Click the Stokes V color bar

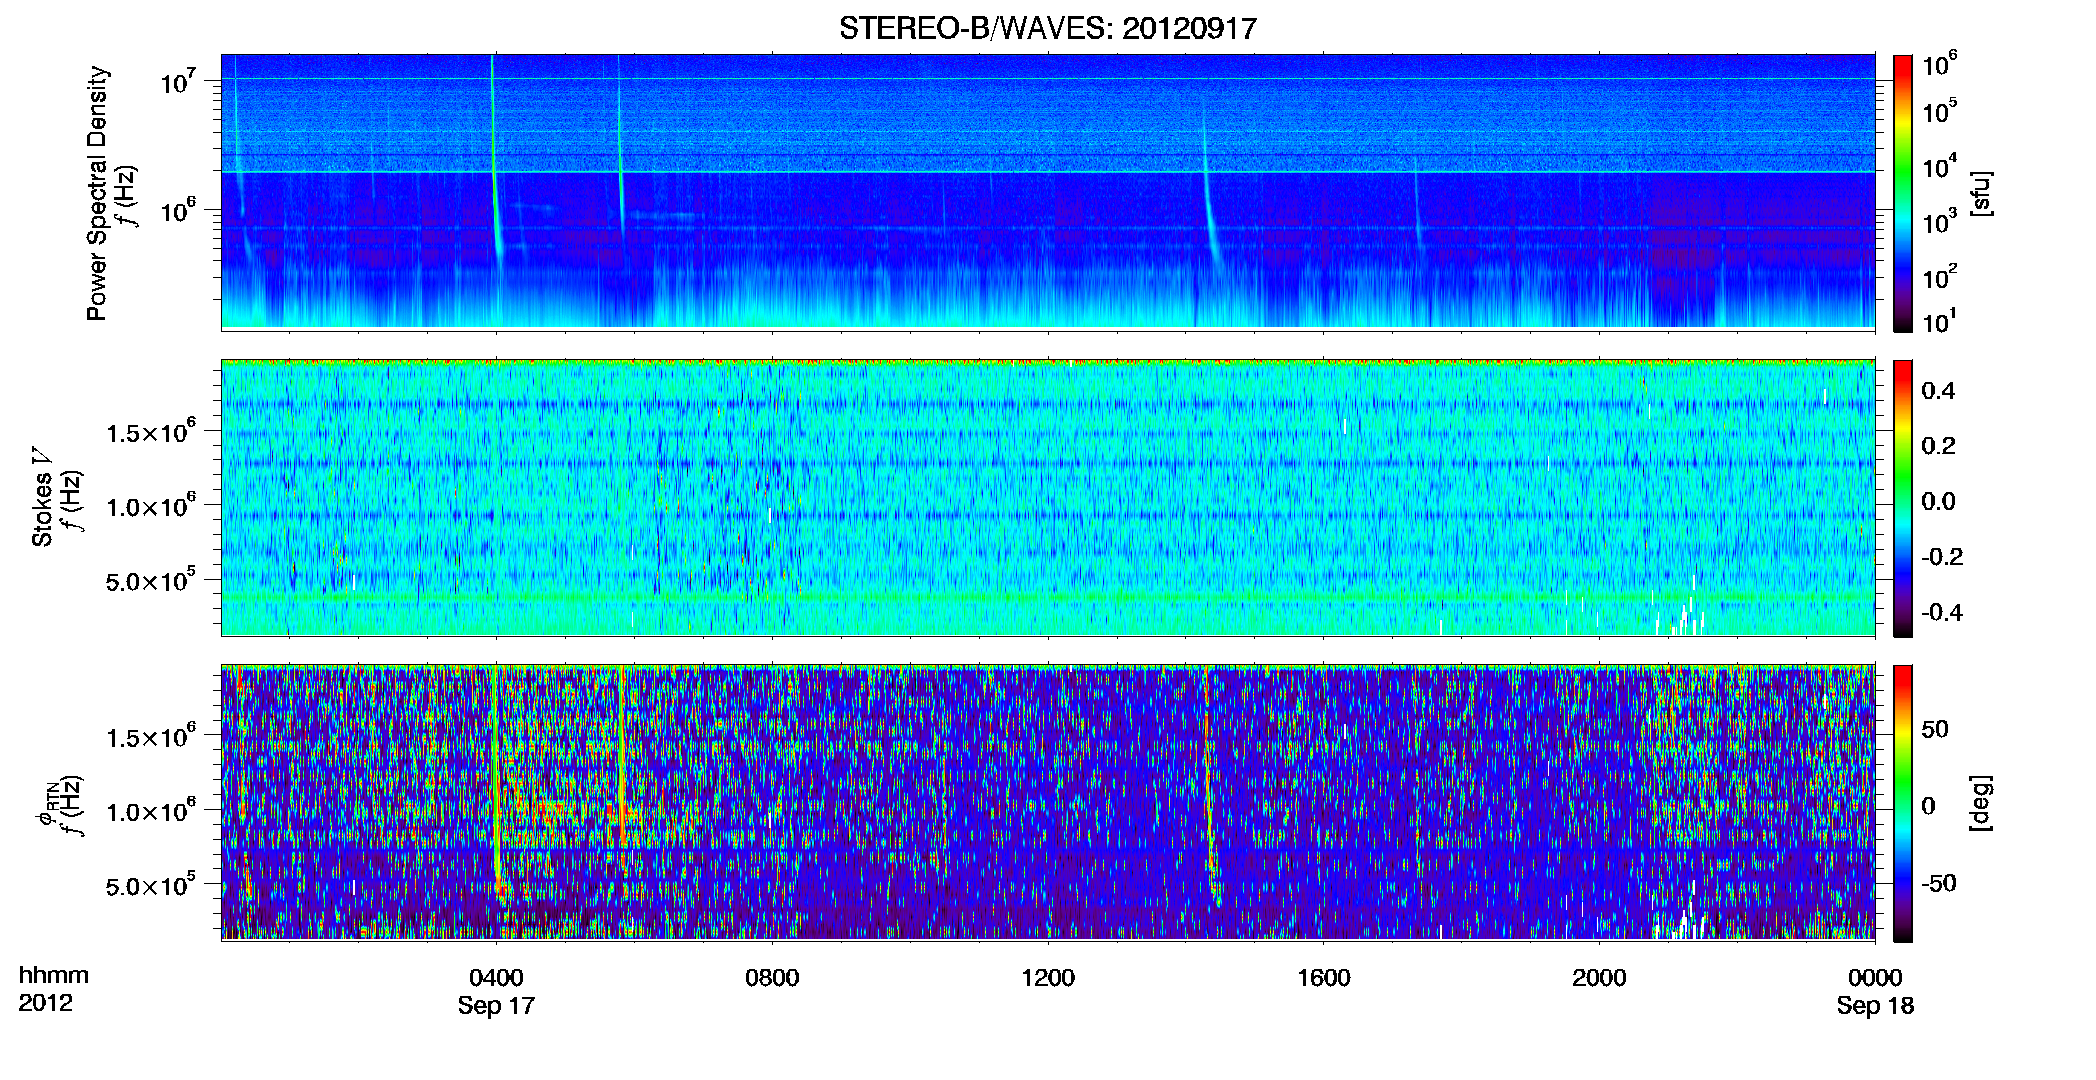click(x=1903, y=498)
